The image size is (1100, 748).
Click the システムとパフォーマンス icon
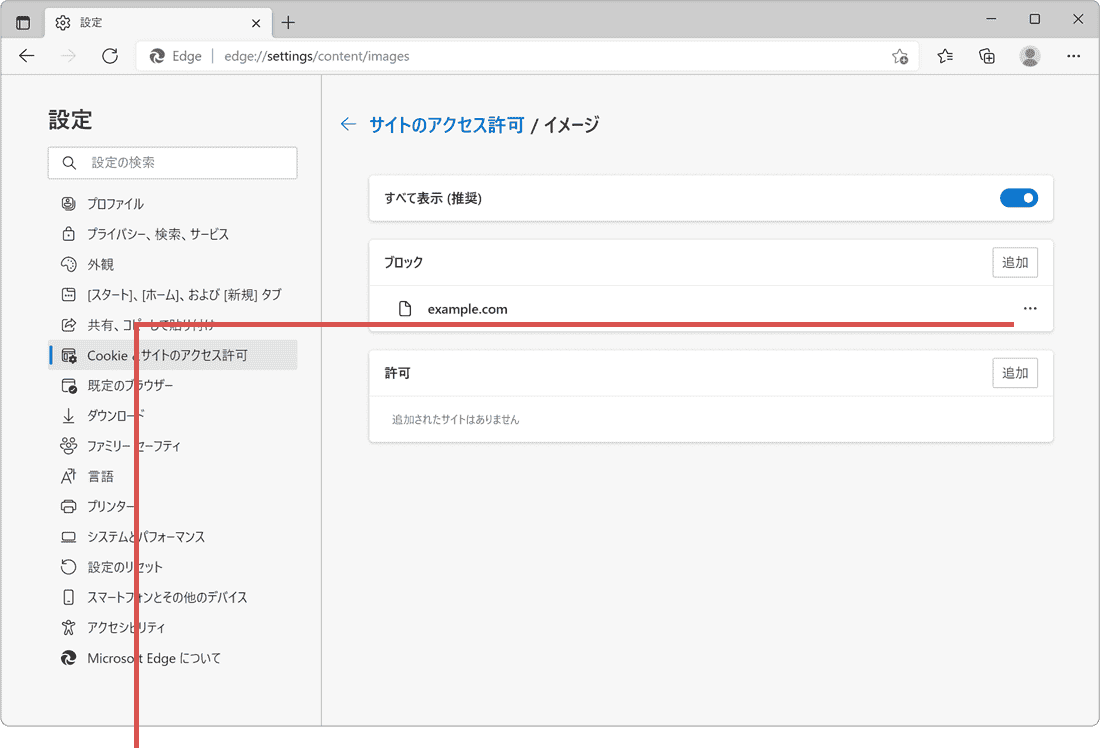pyautogui.click(x=68, y=537)
